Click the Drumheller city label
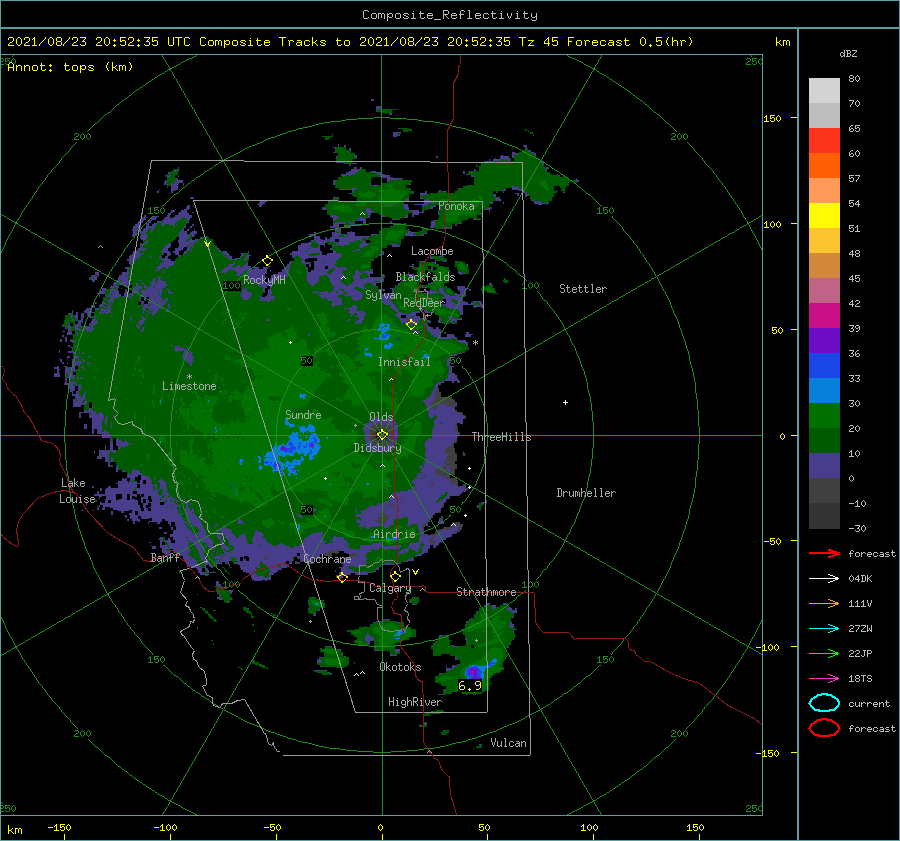Screen dimensions: 900x841 pos(586,493)
